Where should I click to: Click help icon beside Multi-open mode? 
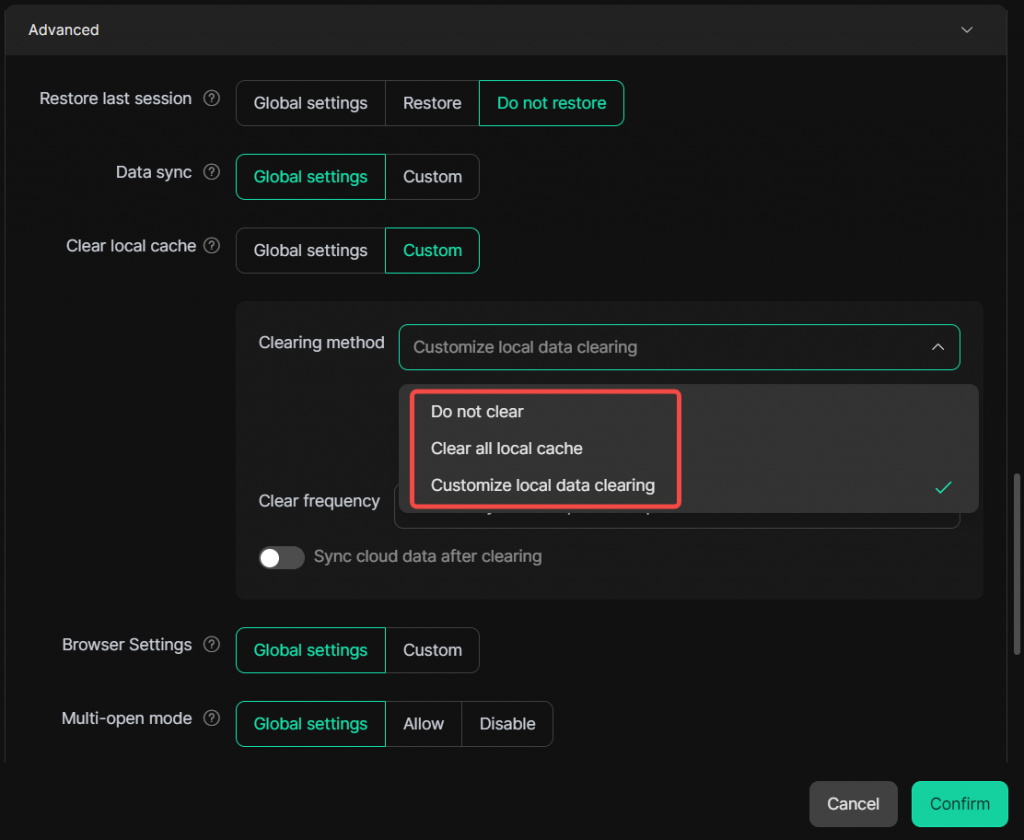pos(211,719)
